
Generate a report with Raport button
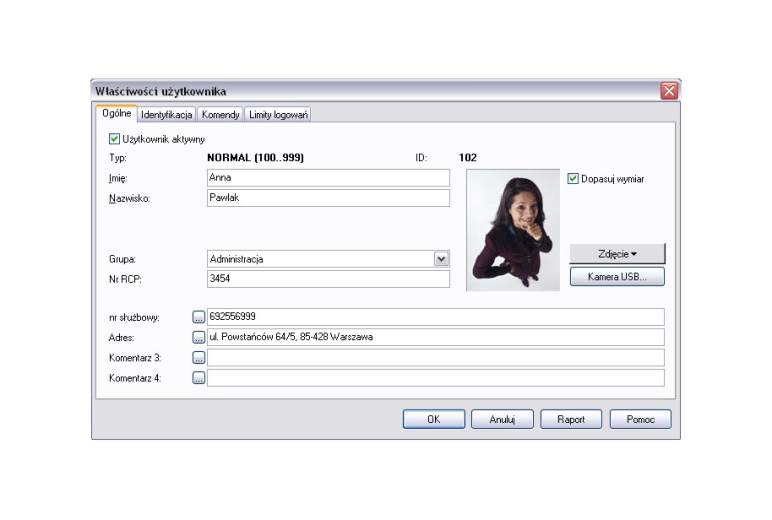571,419
